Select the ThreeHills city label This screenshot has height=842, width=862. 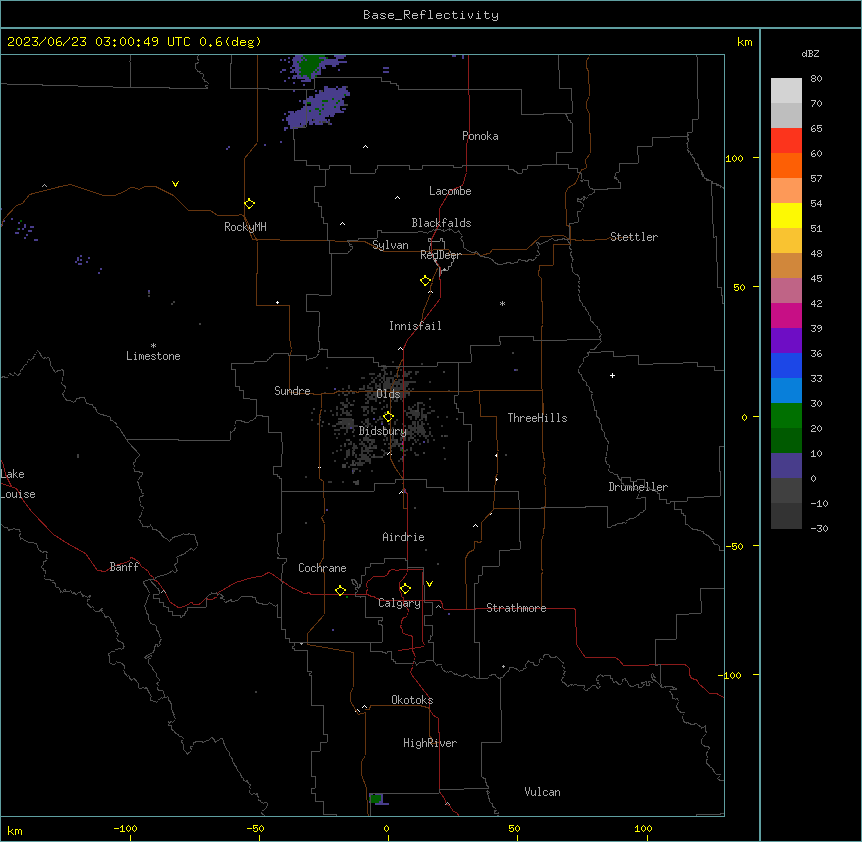point(538,418)
